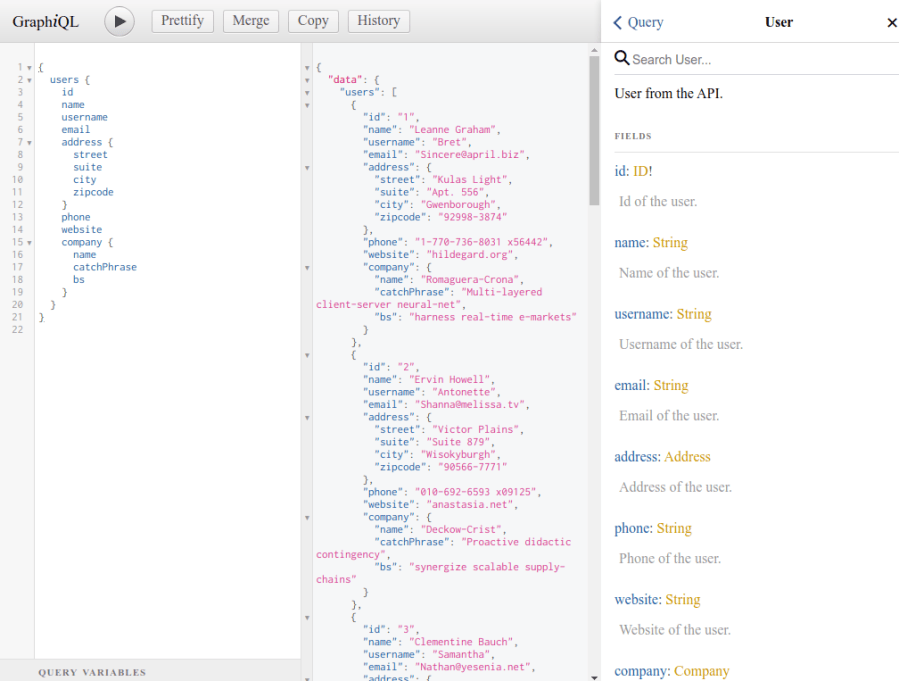Click the "Ervin Howell" name value
Viewport: 899px width, 681px height.
click(x=449, y=379)
